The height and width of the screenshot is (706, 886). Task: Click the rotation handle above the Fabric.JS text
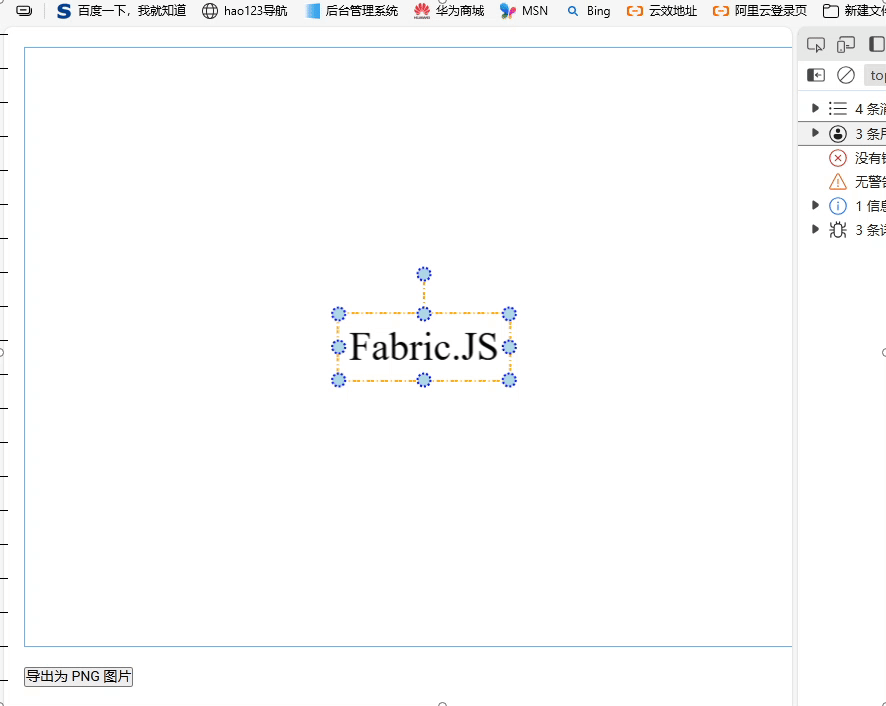coord(423,273)
